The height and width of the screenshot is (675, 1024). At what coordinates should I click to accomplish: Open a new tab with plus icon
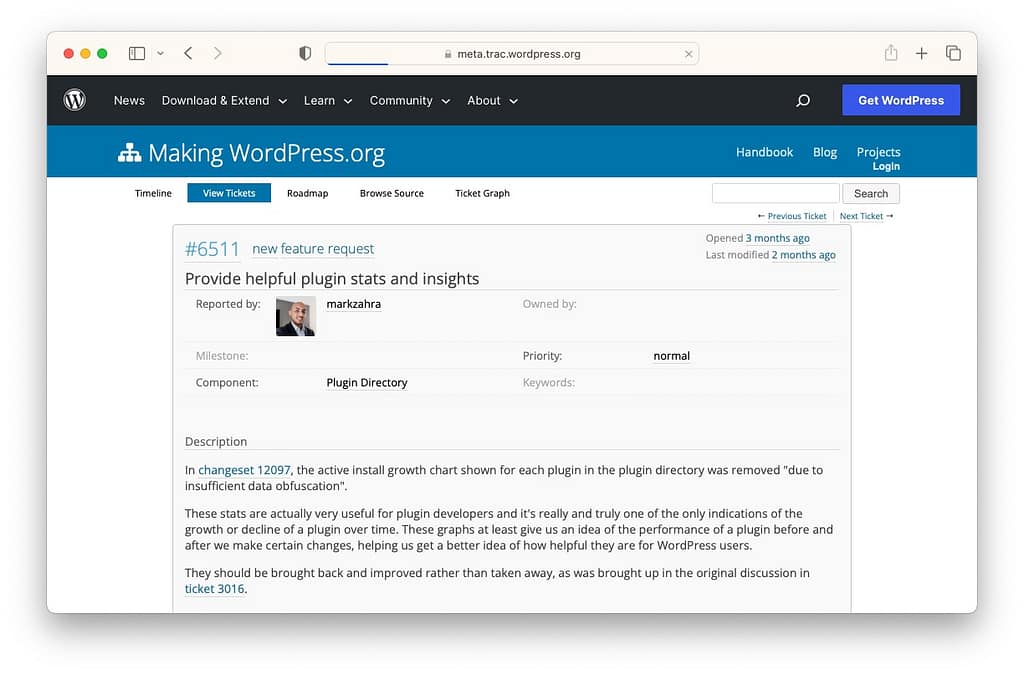click(x=921, y=53)
